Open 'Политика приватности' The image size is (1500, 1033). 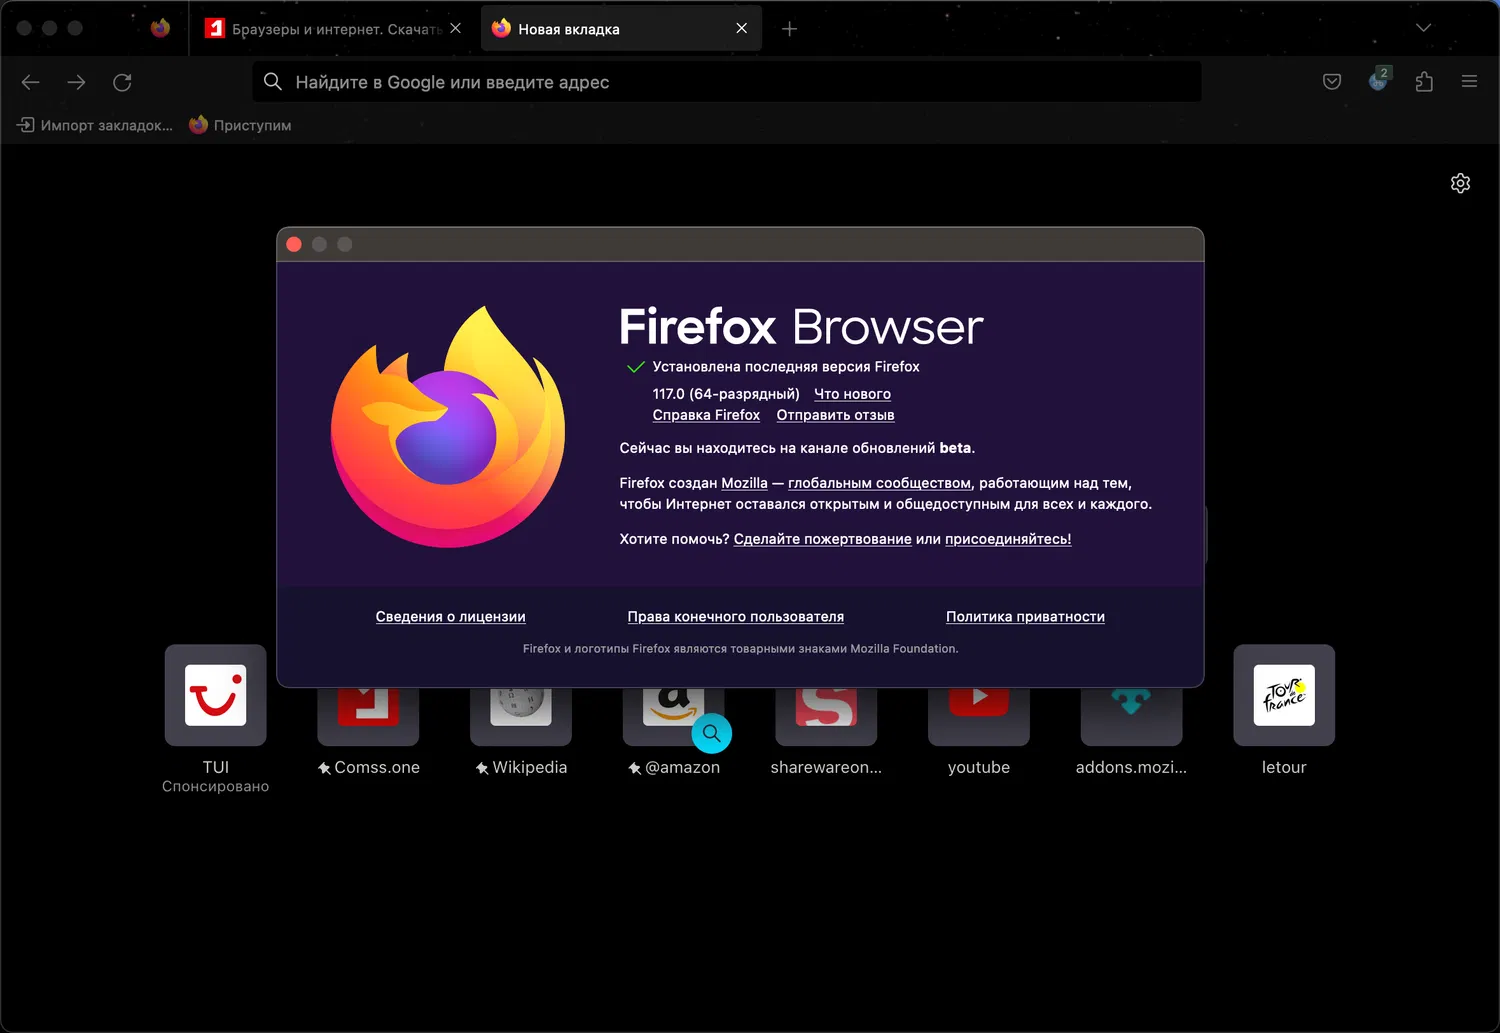click(x=1025, y=616)
